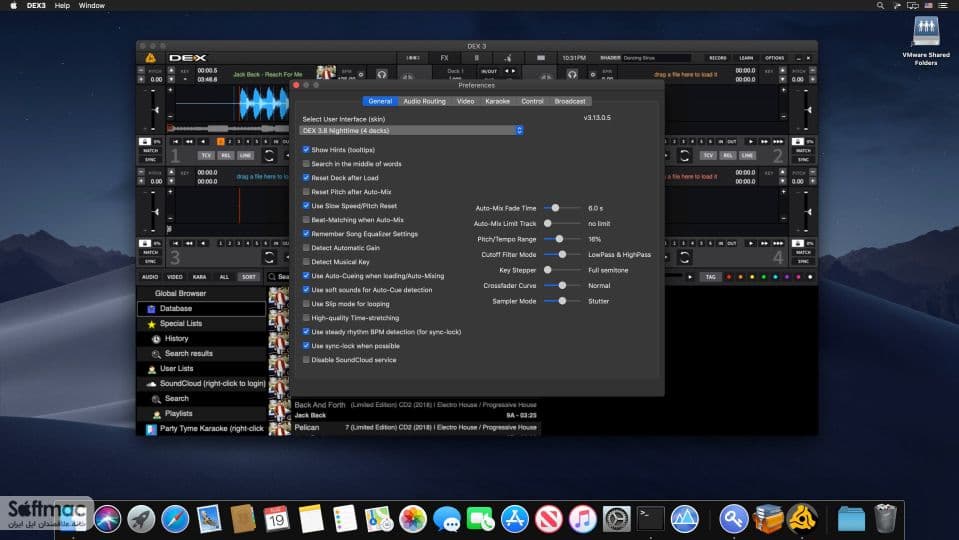Click deck 1 skip-to-start playback icon
959x540 pixels.
(x=176, y=141)
